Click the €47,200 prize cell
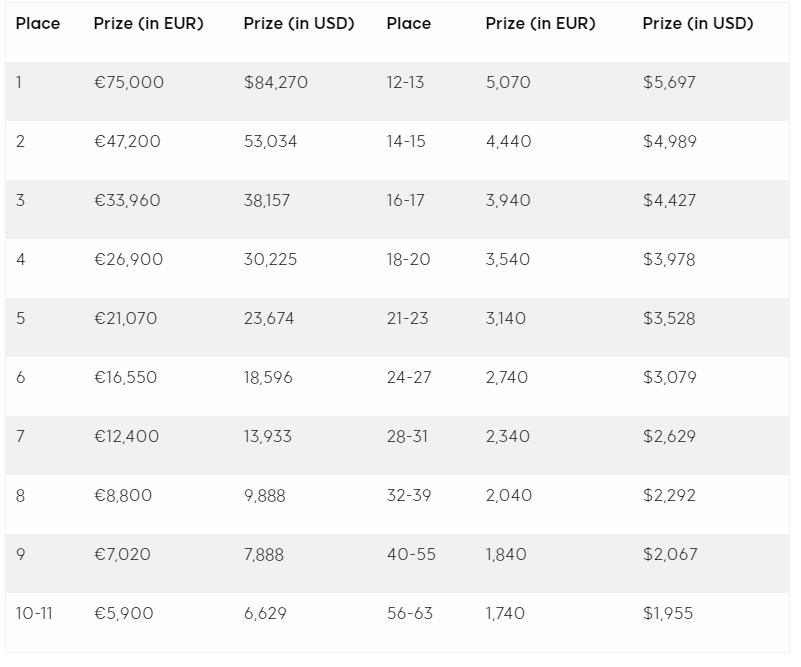The width and height of the screenshot is (801, 667). pyautogui.click(x=127, y=142)
